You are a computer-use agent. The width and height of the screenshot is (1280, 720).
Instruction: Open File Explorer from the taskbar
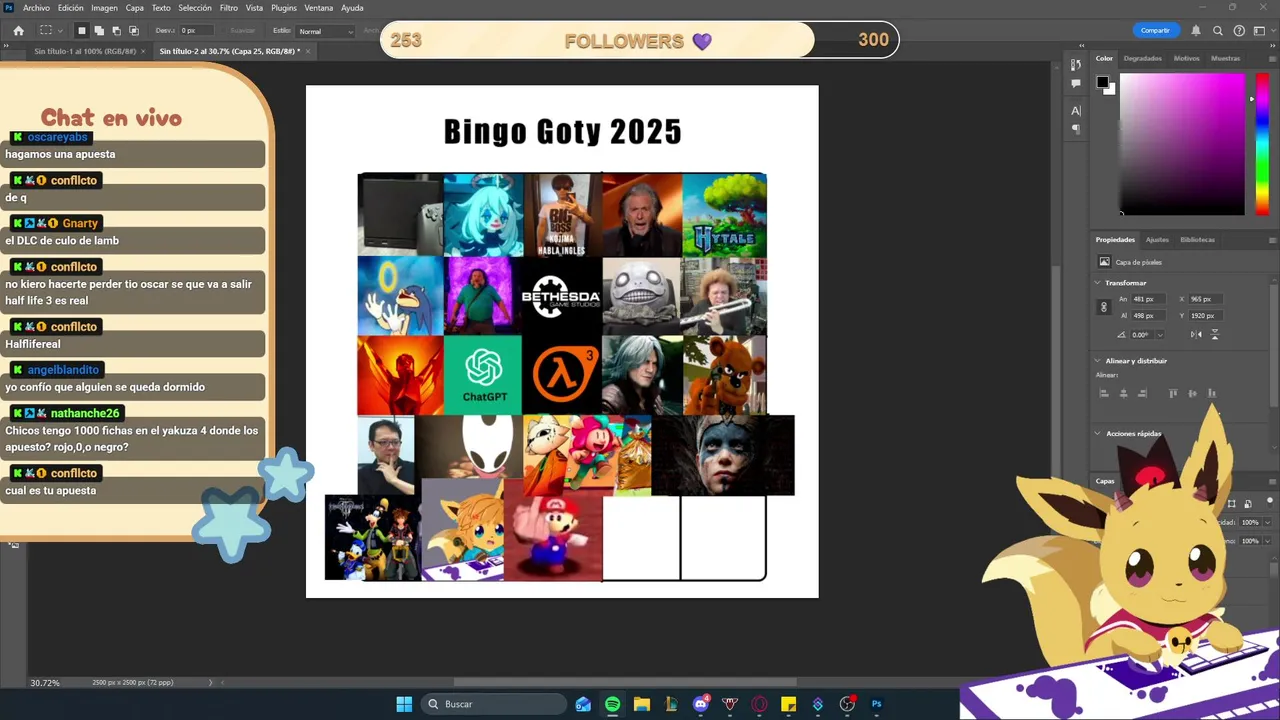[641, 704]
